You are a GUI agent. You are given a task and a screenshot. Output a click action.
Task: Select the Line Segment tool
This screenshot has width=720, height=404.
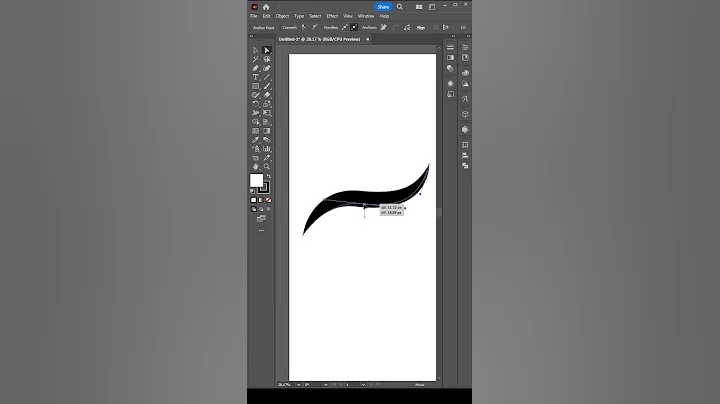(267, 77)
